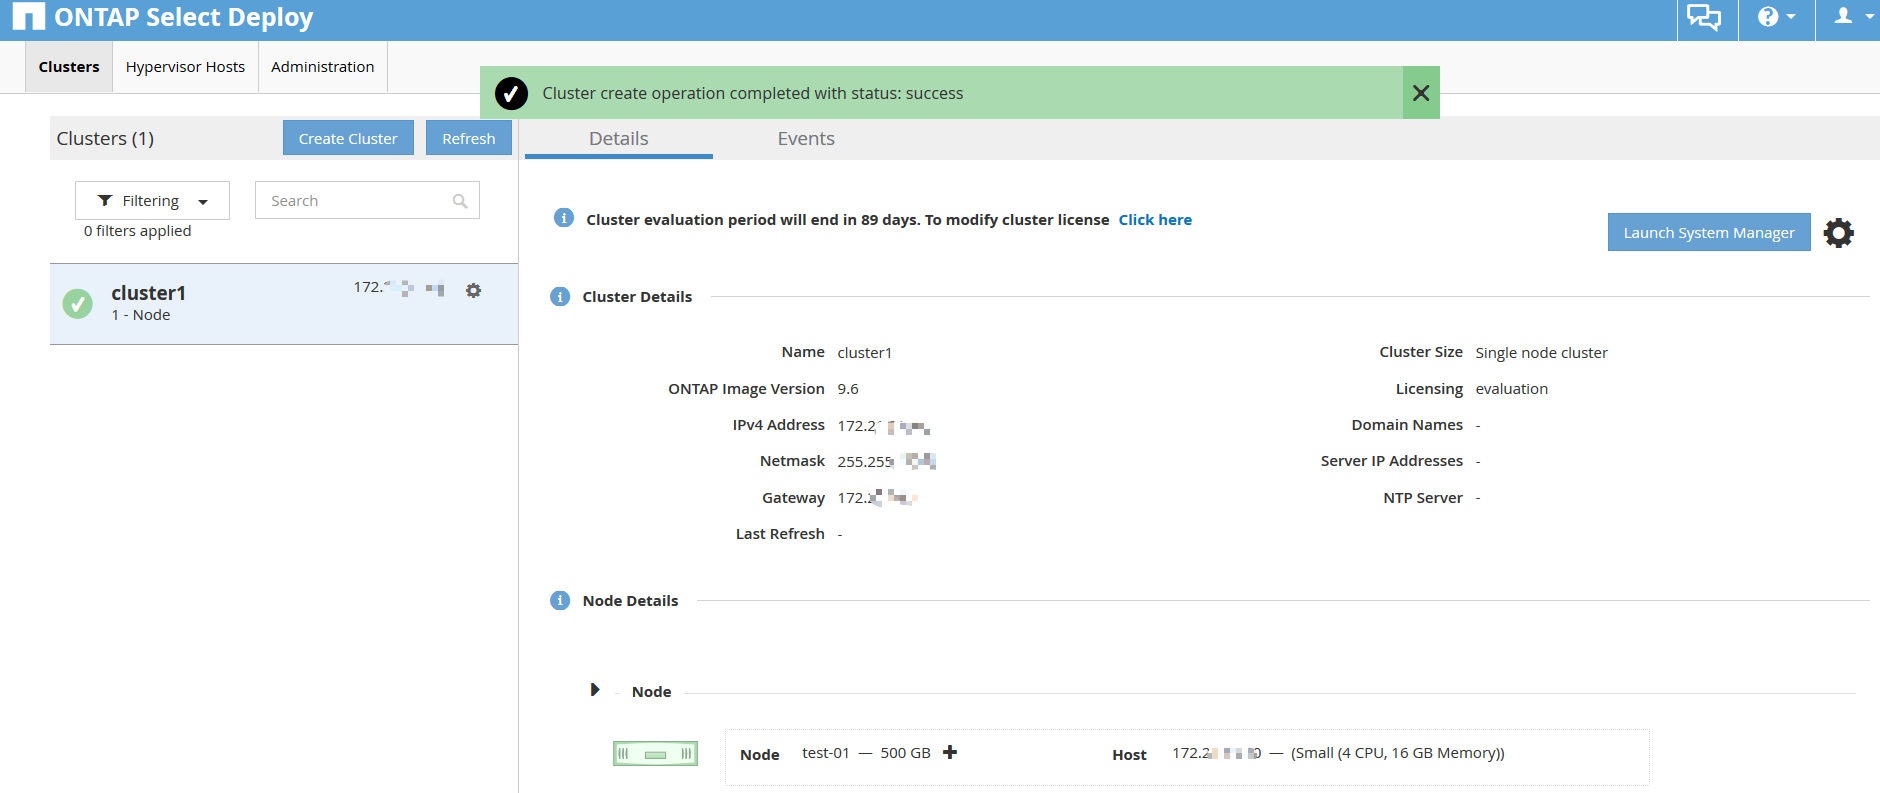Click the 500 GB storage value
The width and height of the screenshot is (1880, 793).
point(905,753)
